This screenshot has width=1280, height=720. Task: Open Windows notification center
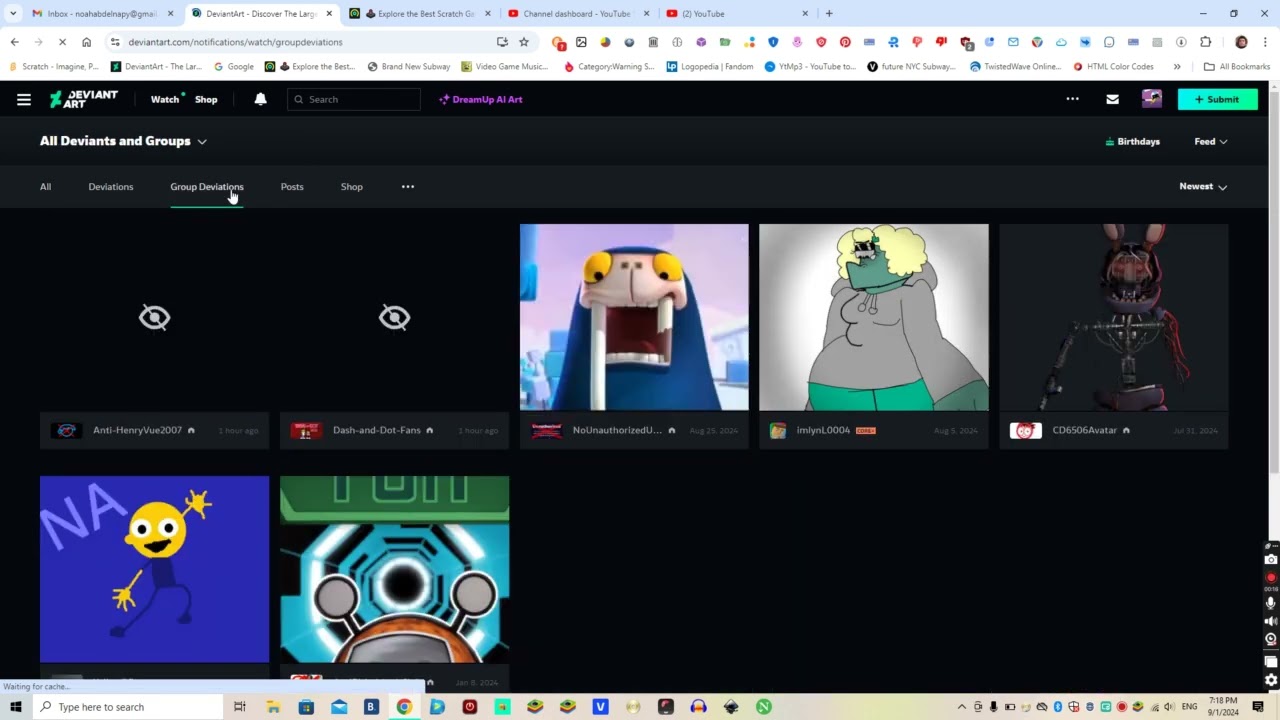coord(1258,707)
